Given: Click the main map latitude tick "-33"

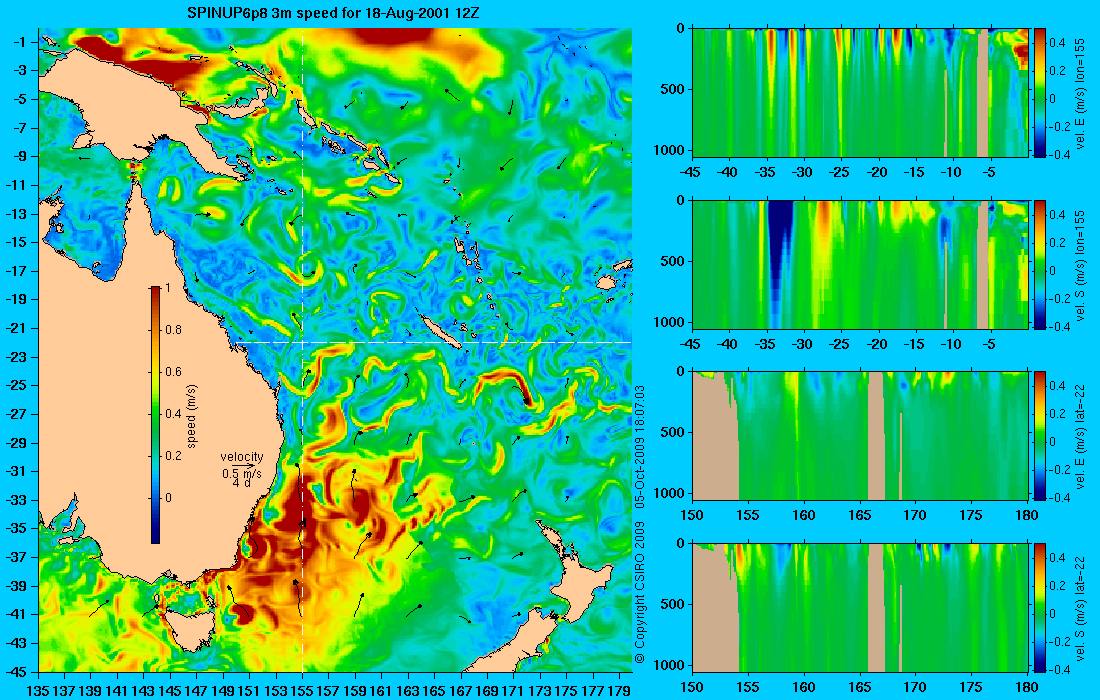Looking at the screenshot, I should point(17,499).
